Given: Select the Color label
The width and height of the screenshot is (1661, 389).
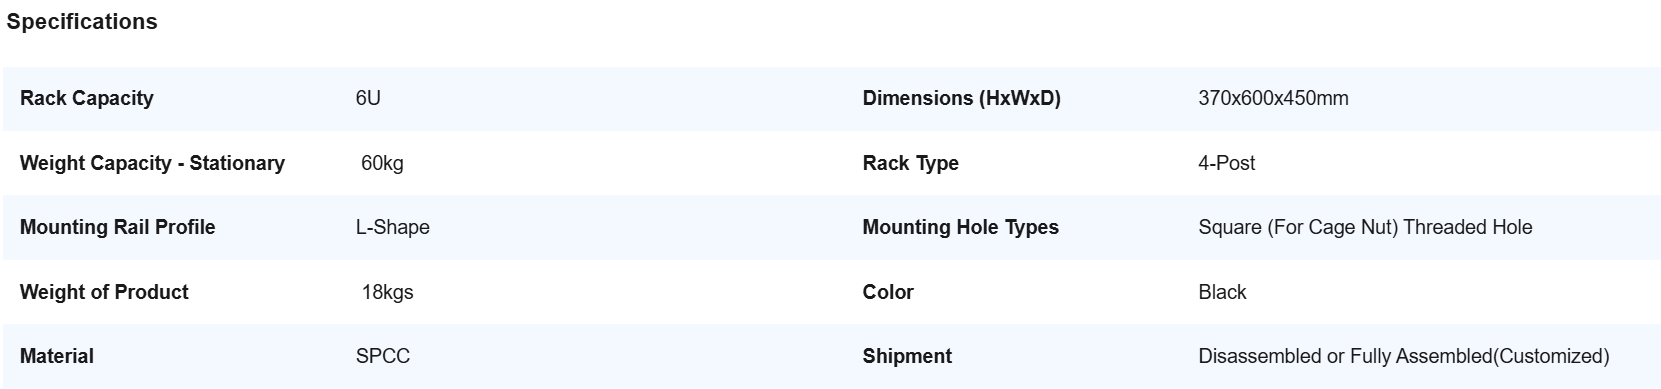Looking at the screenshot, I should click(x=888, y=292).
